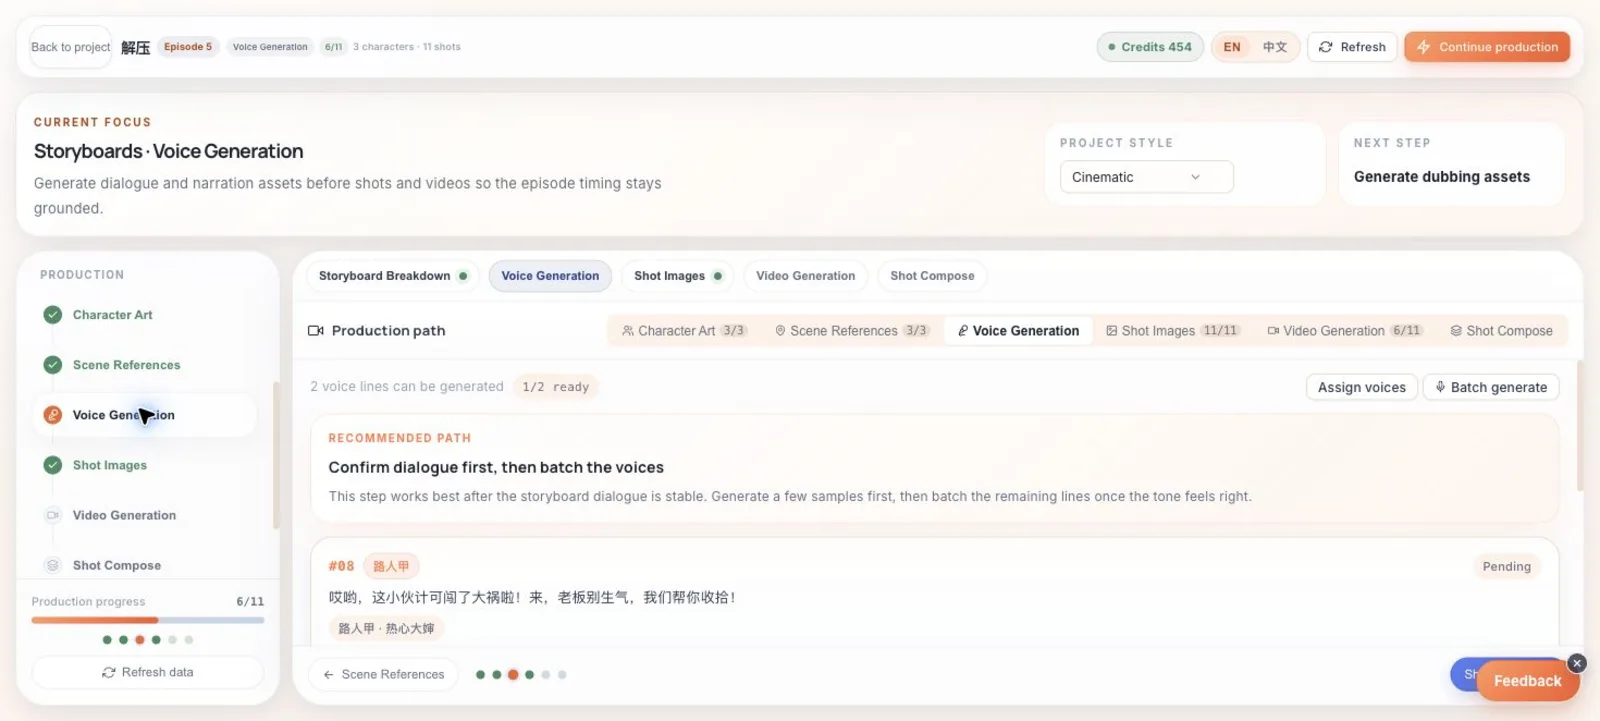Click the 路人甲 · 热心大婶 voice tag
Image resolution: width=1600 pixels, height=721 pixels.
click(386, 628)
